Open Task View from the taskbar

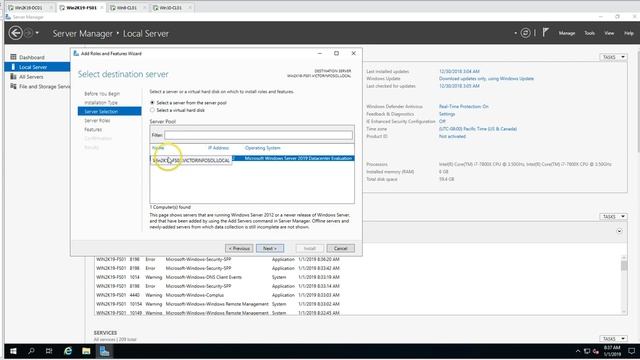point(49,351)
